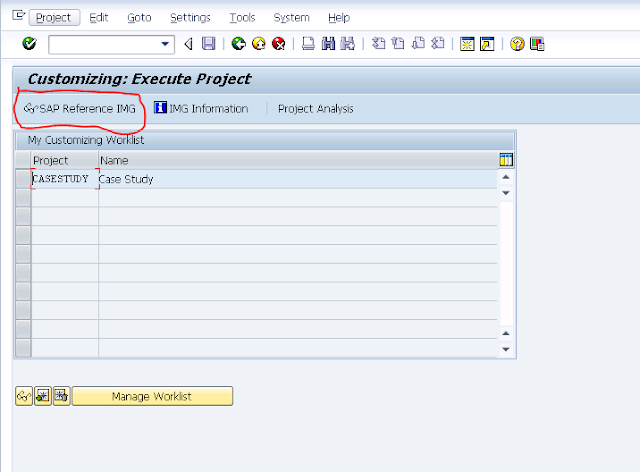Open the Help menu
Image resolution: width=640 pixels, height=472 pixels.
click(x=339, y=18)
